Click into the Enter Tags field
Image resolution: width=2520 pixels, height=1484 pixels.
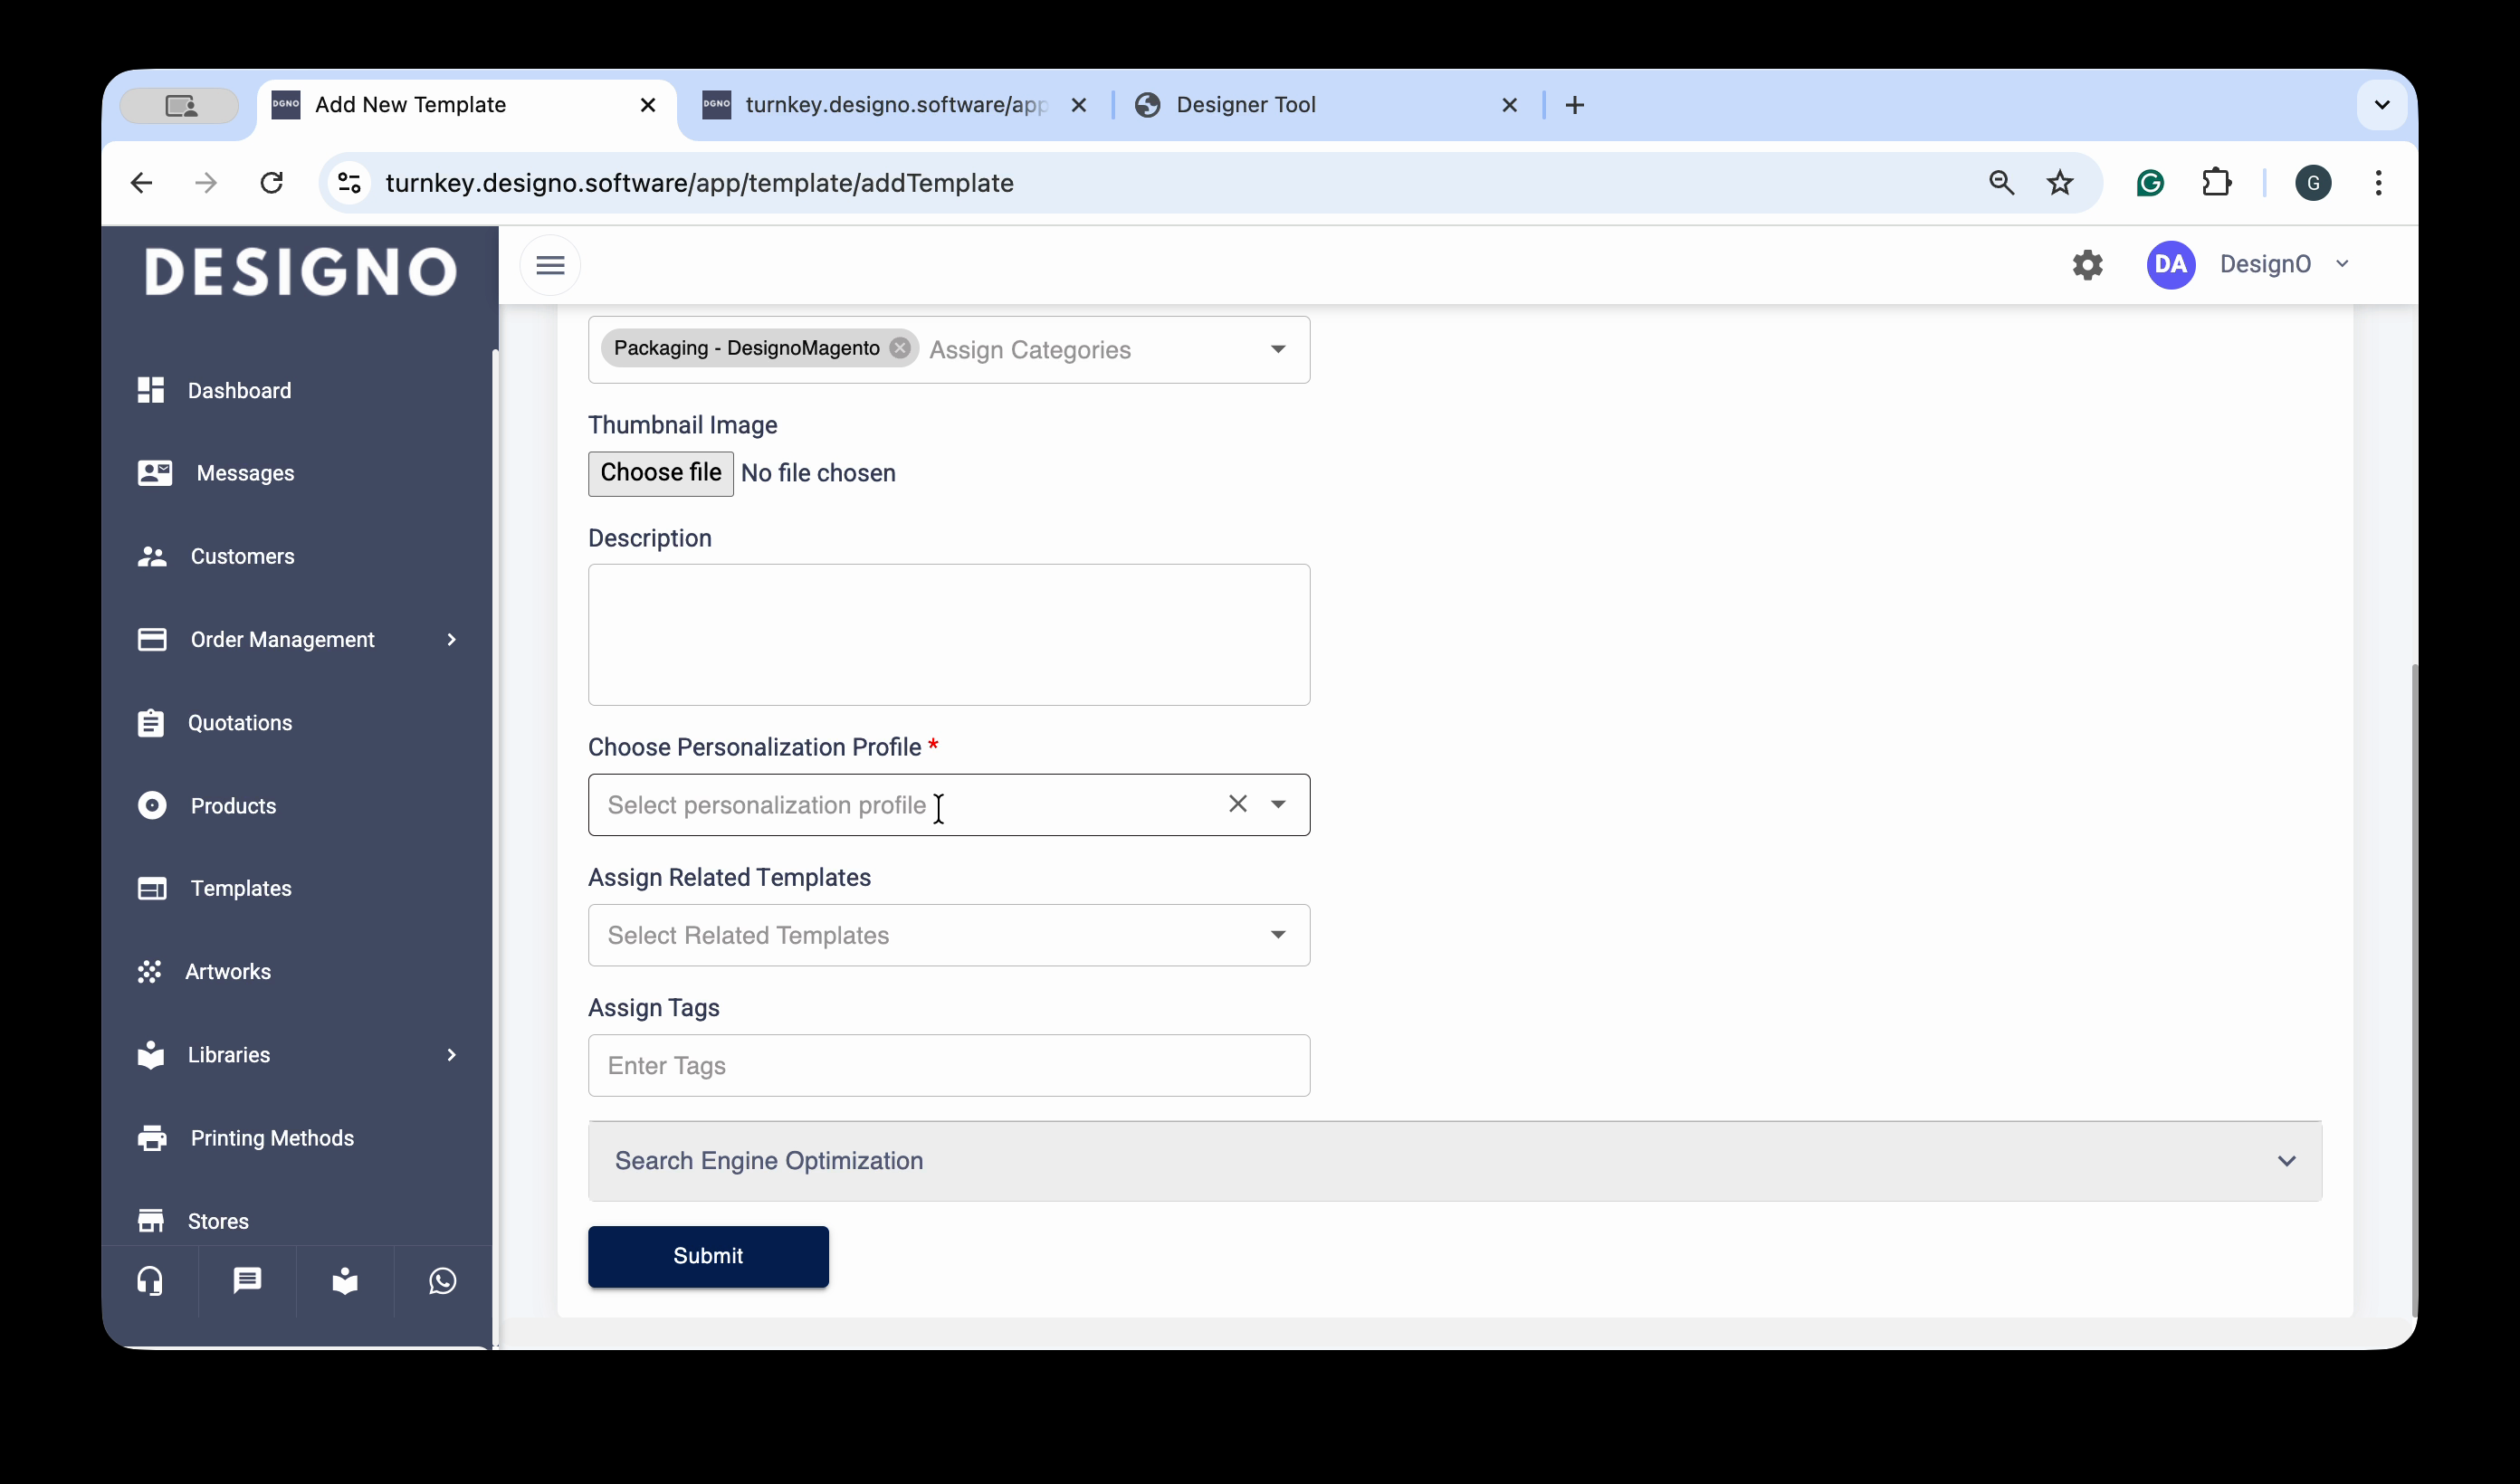[947, 1066]
